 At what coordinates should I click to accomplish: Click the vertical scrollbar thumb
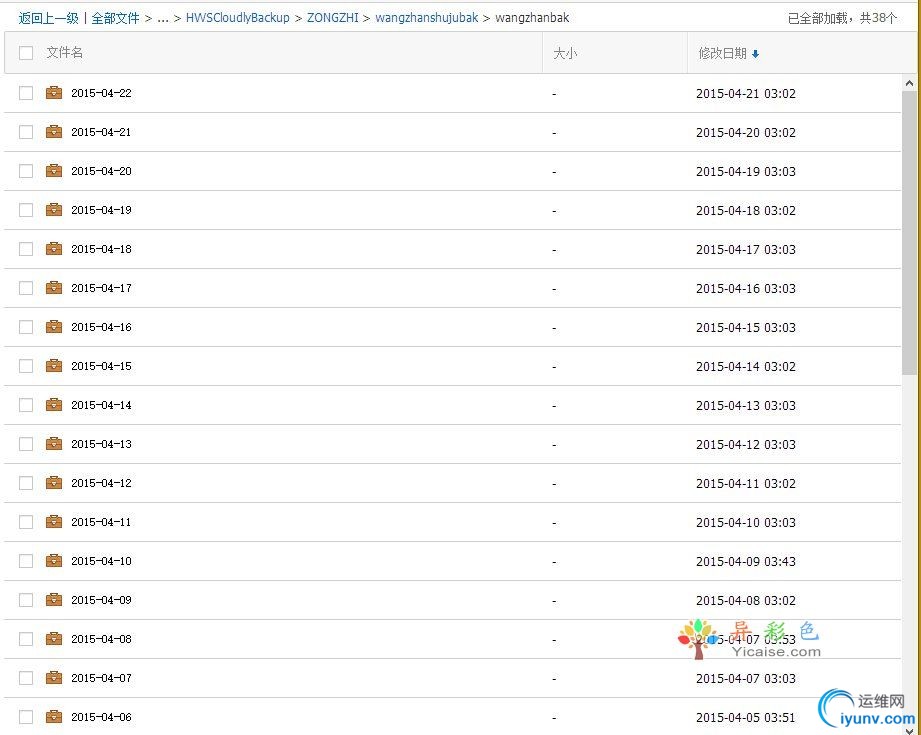909,233
